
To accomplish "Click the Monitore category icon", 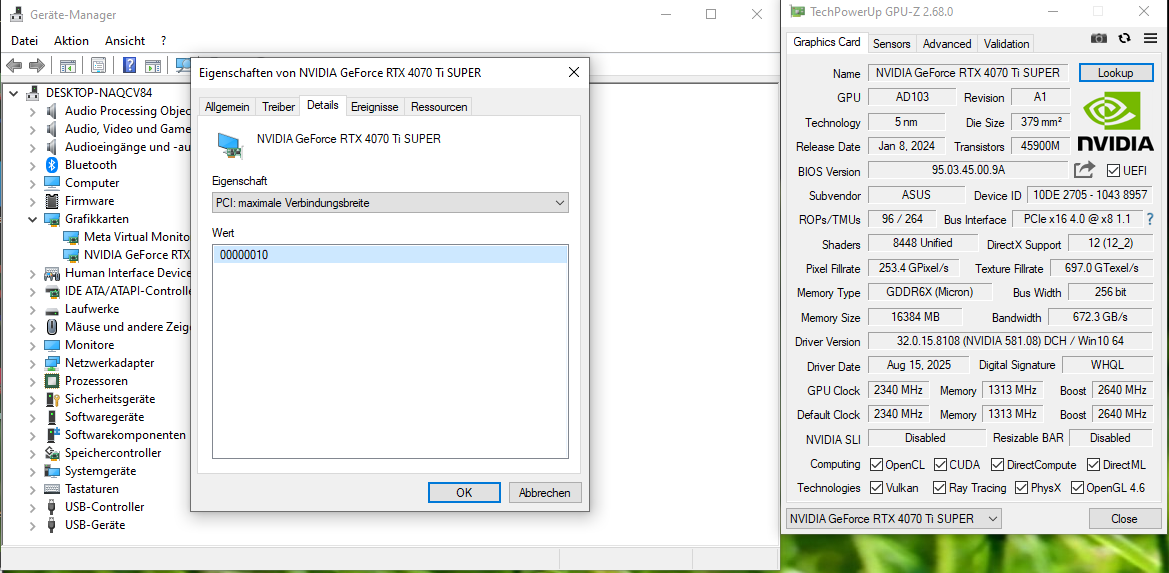I will pyautogui.click(x=51, y=345).
